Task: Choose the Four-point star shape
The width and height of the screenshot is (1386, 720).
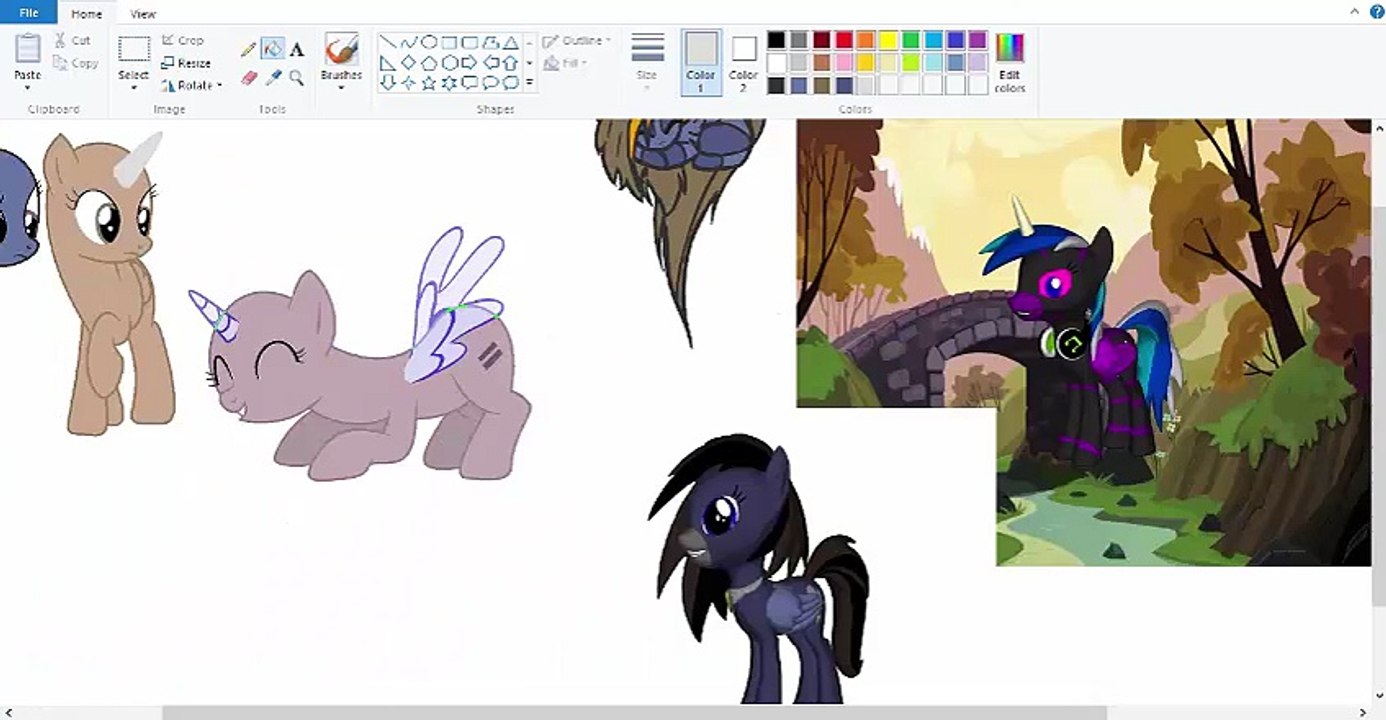Action: pyautogui.click(x=408, y=82)
